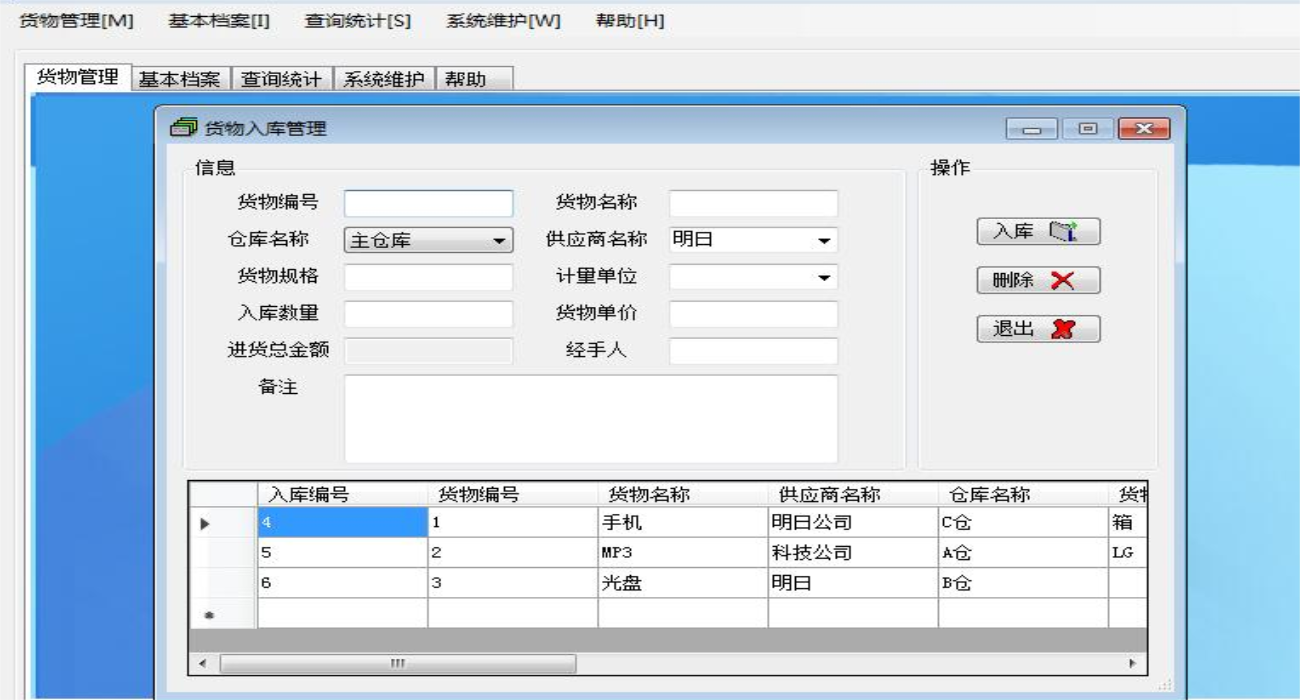Viewport: 1300px width, 700px height.
Task: Expand the 供应商名称 dropdown showing 明日
Action: coord(824,241)
